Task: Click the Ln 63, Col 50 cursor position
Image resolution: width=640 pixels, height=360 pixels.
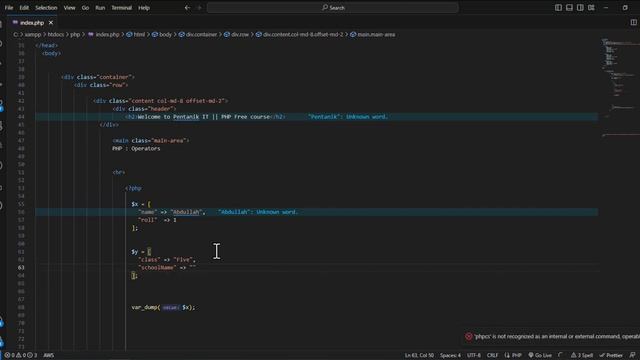Action: click(x=419, y=355)
